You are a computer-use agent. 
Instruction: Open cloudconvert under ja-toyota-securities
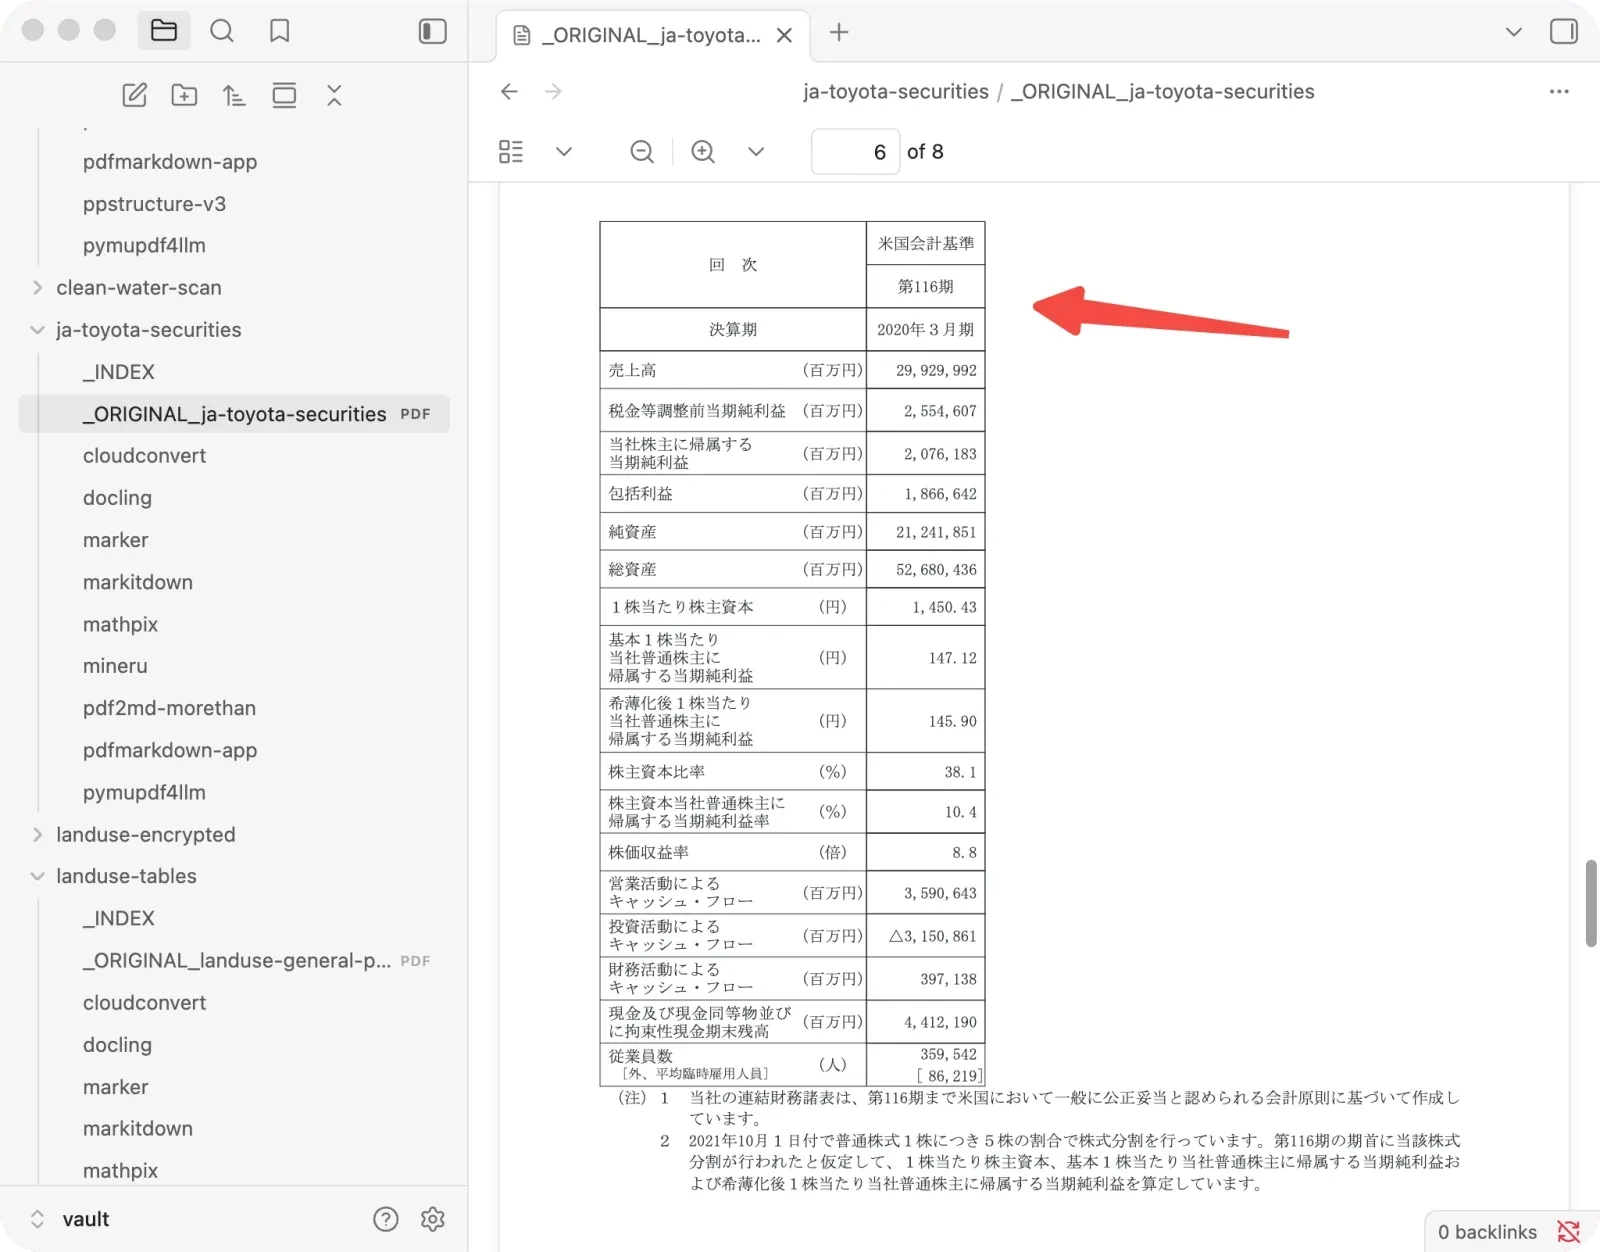pyautogui.click(x=144, y=456)
